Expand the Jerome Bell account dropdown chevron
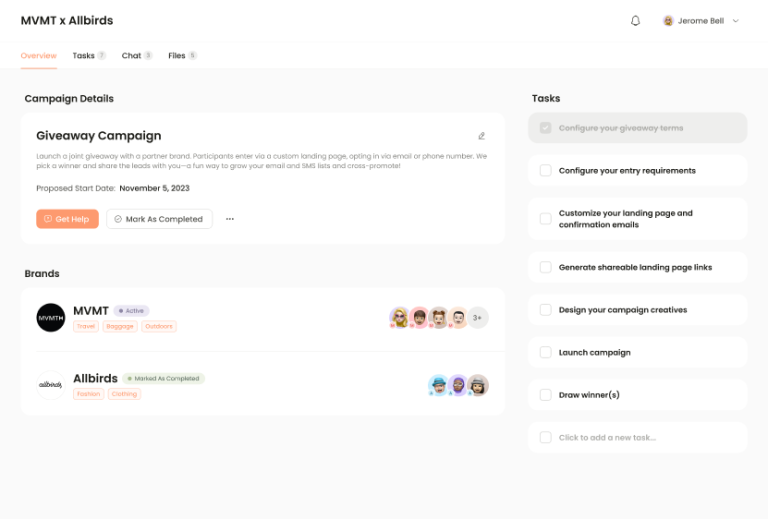Image resolution: width=768 pixels, height=519 pixels. tap(736, 21)
